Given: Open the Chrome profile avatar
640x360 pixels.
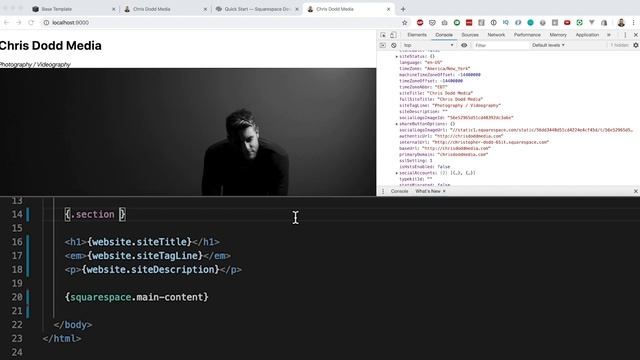Looking at the screenshot, I should point(621,23).
